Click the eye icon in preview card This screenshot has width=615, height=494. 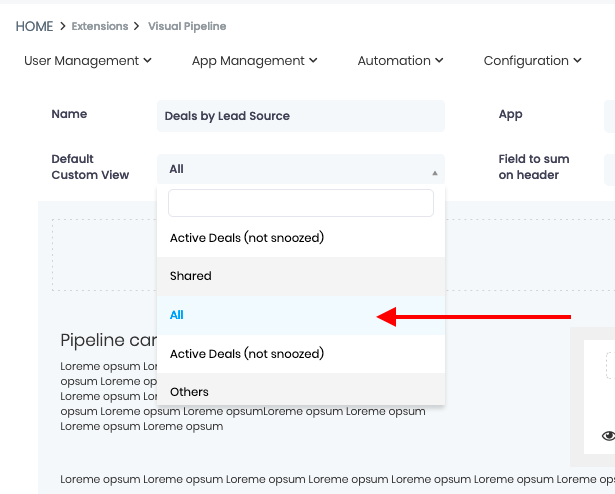pos(609,436)
